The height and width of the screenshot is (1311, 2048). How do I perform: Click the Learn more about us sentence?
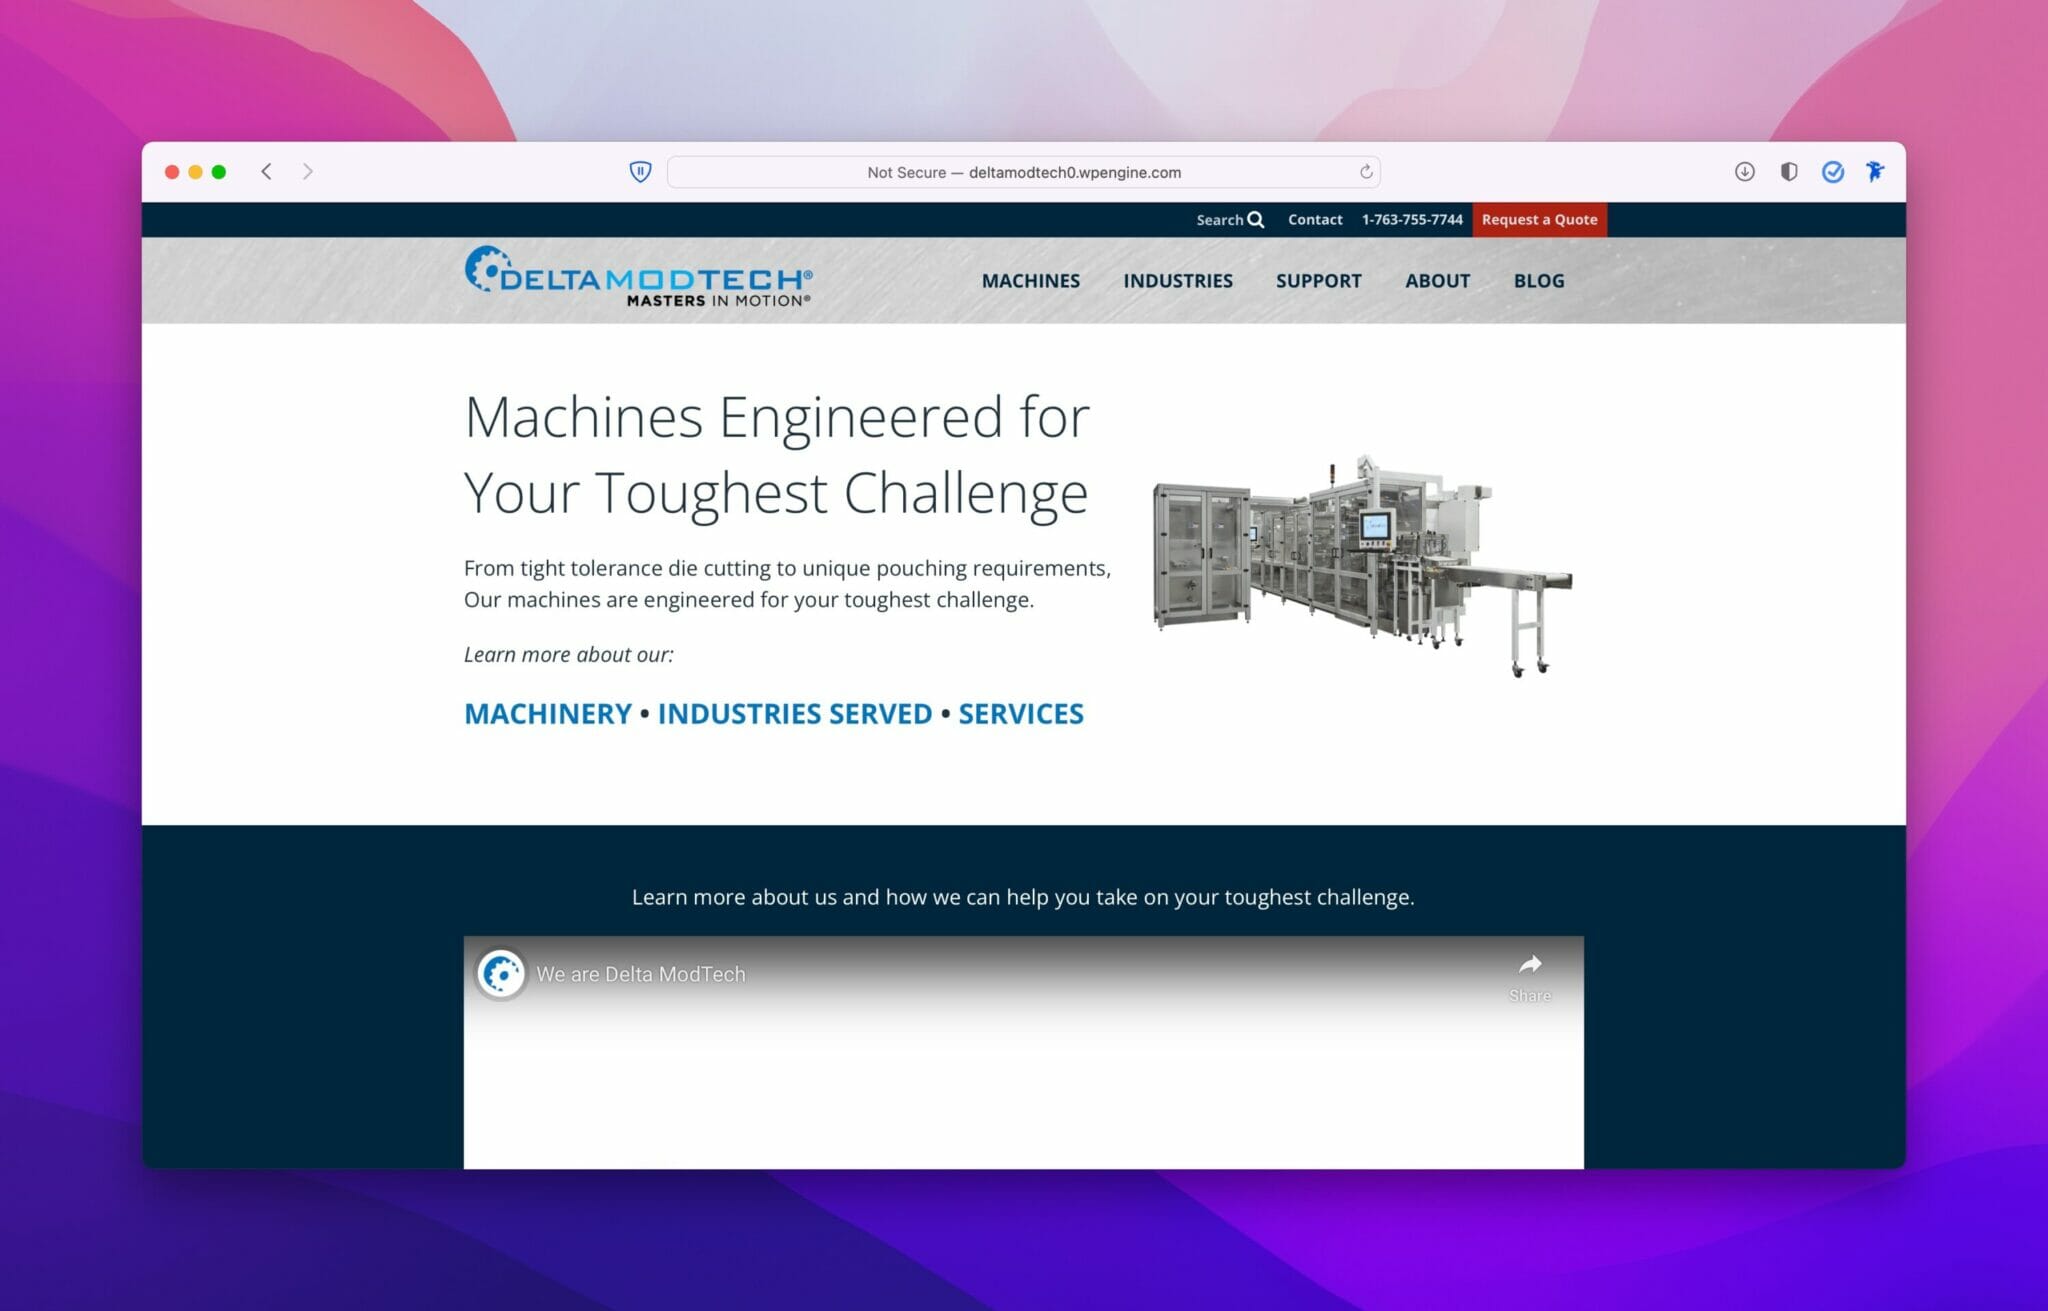(1023, 897)
